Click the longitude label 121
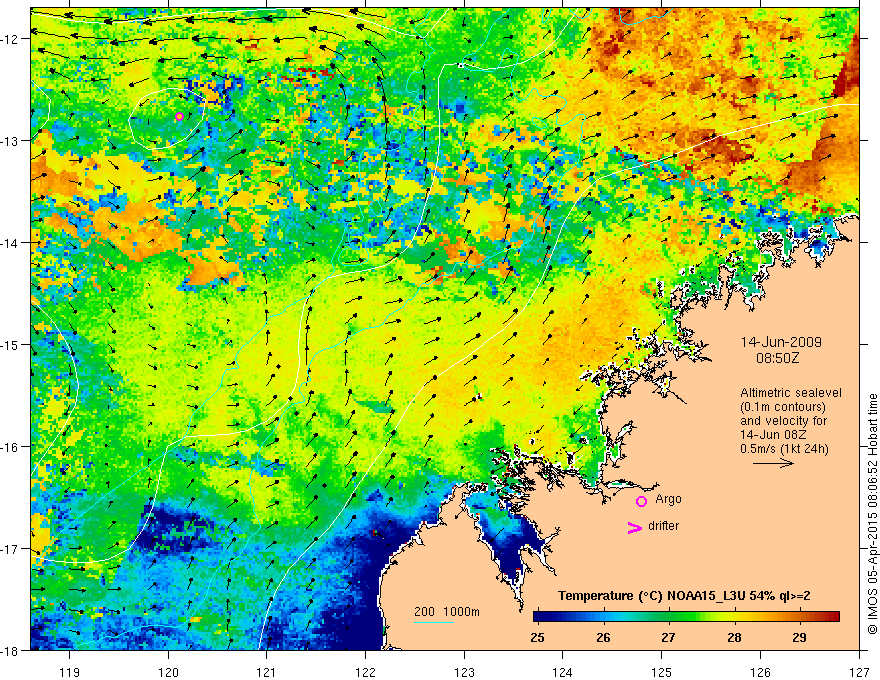The height and width of the screenshot is (680, 880). [x=267, y=672]
